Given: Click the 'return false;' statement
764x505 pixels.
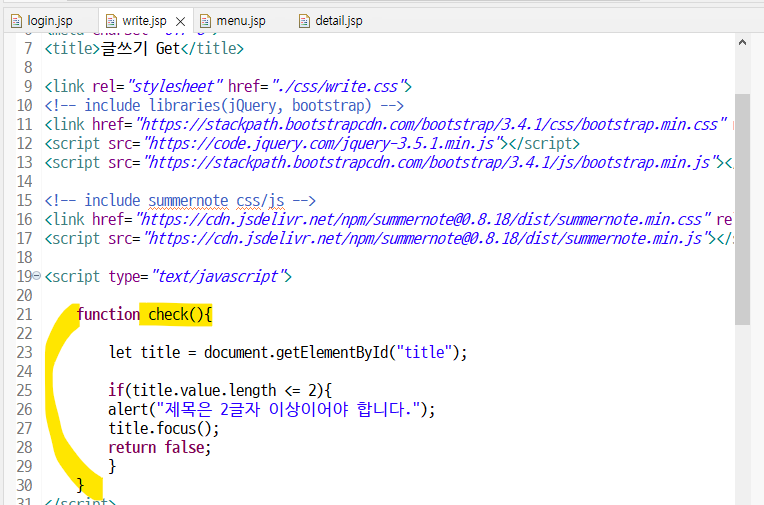Looking at the screenshot, I should (x=159, y=447).
